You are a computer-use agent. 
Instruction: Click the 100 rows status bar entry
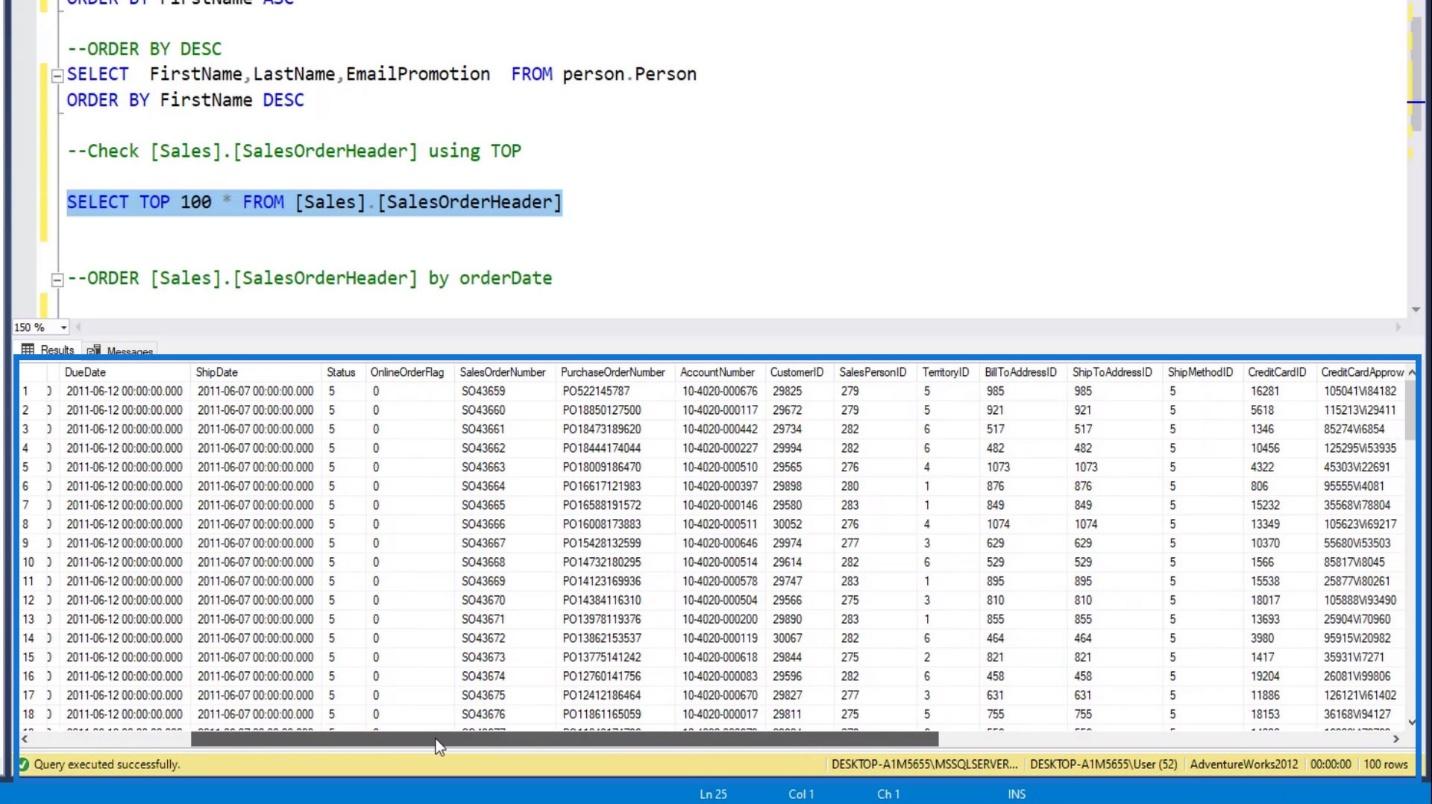(1385, 764)
